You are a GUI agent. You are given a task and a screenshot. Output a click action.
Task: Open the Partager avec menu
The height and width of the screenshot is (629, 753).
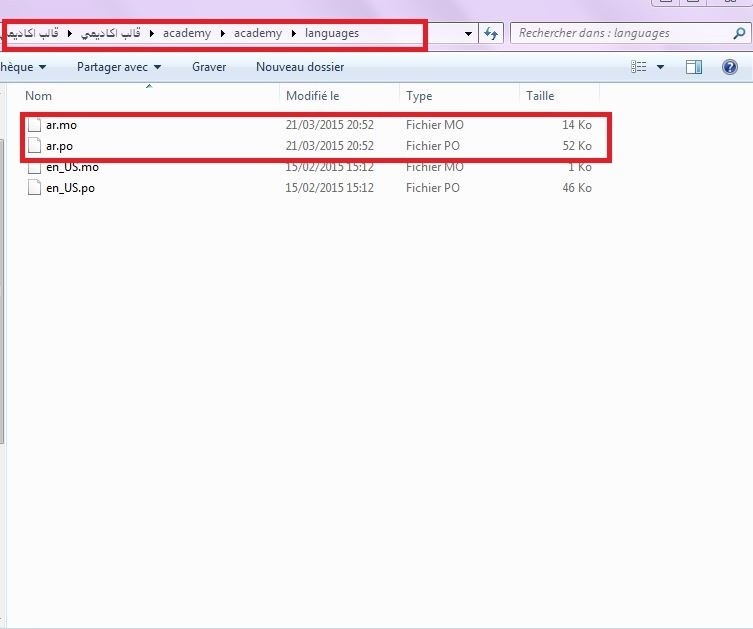(x=118, y=67)
